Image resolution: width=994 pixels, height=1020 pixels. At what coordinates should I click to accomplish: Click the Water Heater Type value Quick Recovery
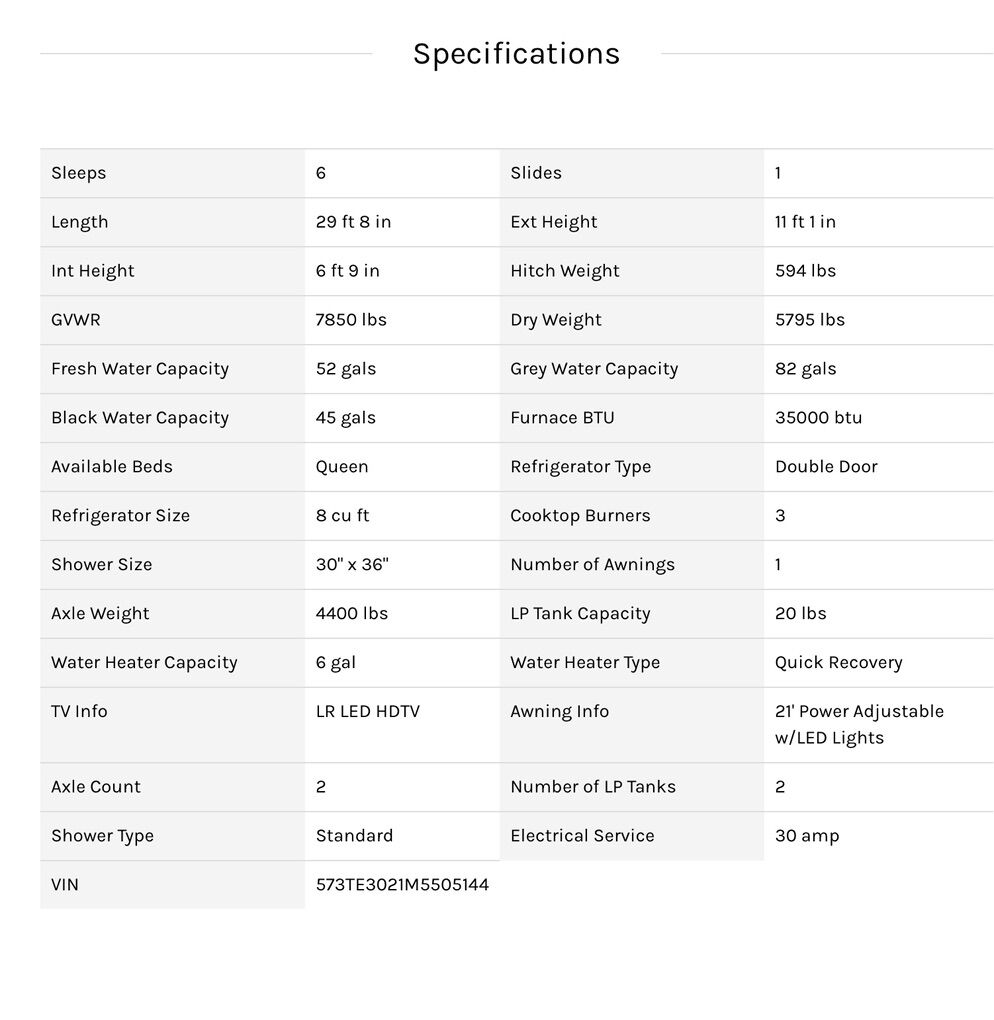click(x=838, y=663)
